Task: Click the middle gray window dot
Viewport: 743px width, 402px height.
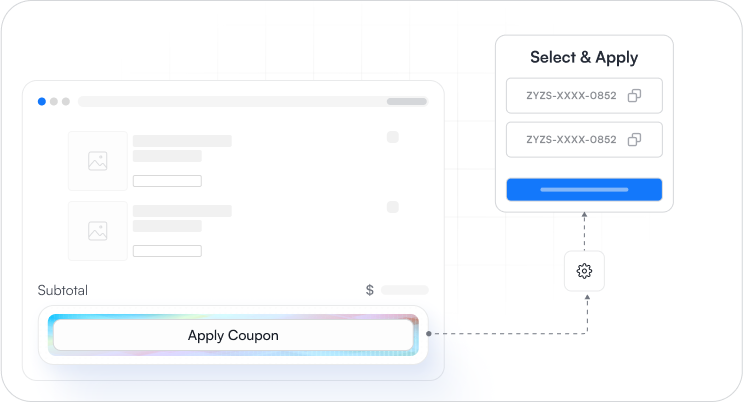Action: (x=54, y=101)
